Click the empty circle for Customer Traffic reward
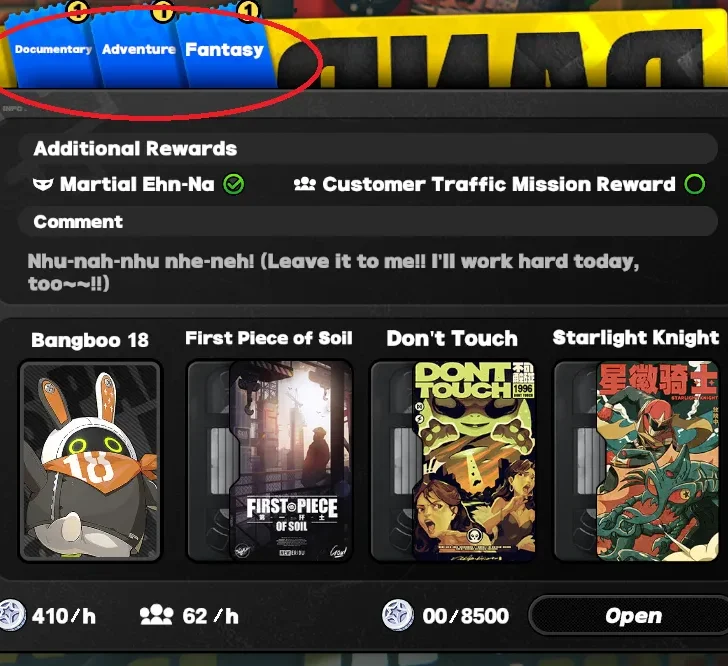Image resolution: width=728 pixels, height=666 pixels. pyautogui.click(x=695, y=184)
